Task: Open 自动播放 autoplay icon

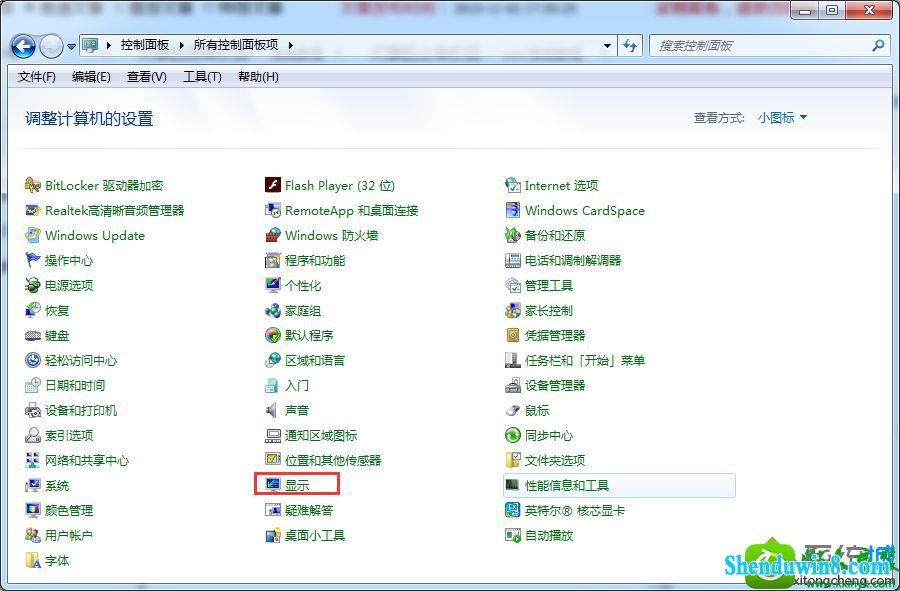Action: pos(513,535)
